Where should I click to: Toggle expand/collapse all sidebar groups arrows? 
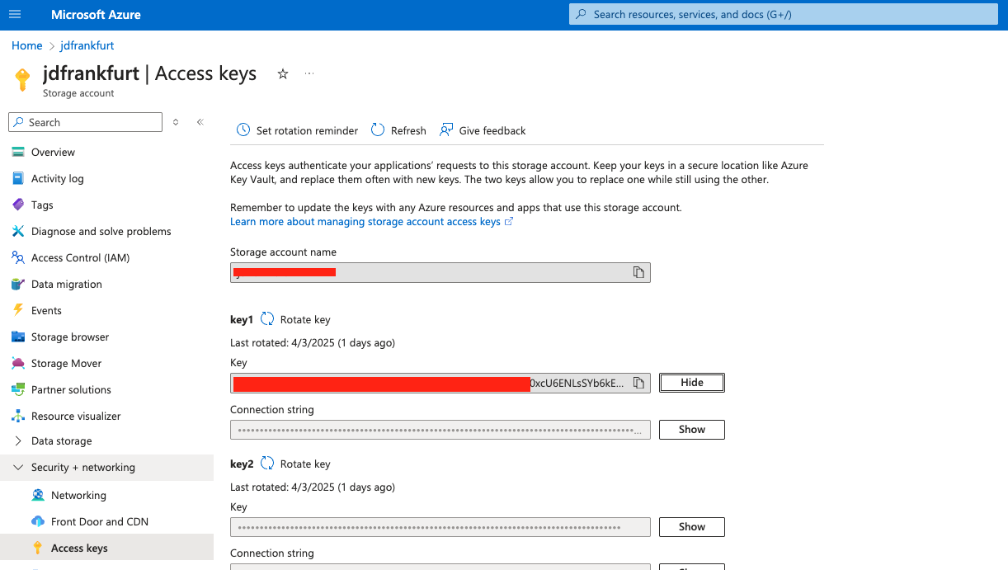pos(176,122)
